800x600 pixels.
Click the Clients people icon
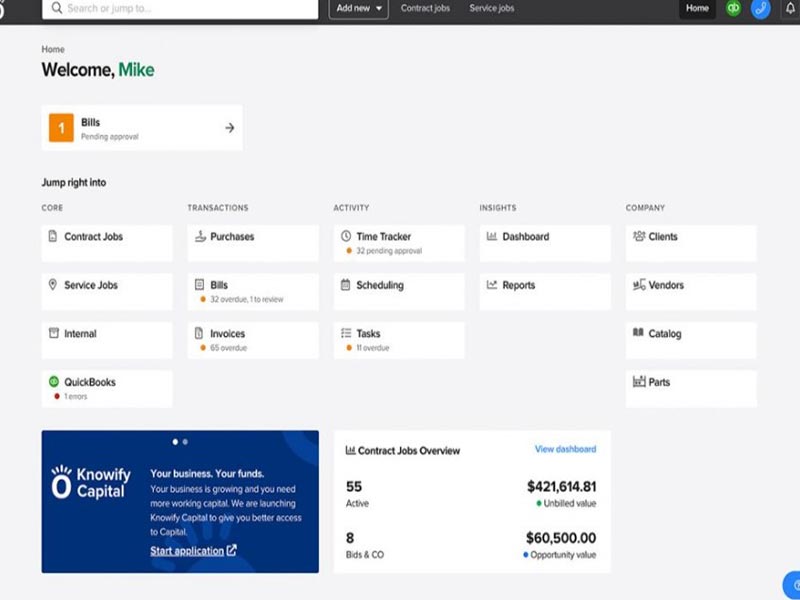639,236
